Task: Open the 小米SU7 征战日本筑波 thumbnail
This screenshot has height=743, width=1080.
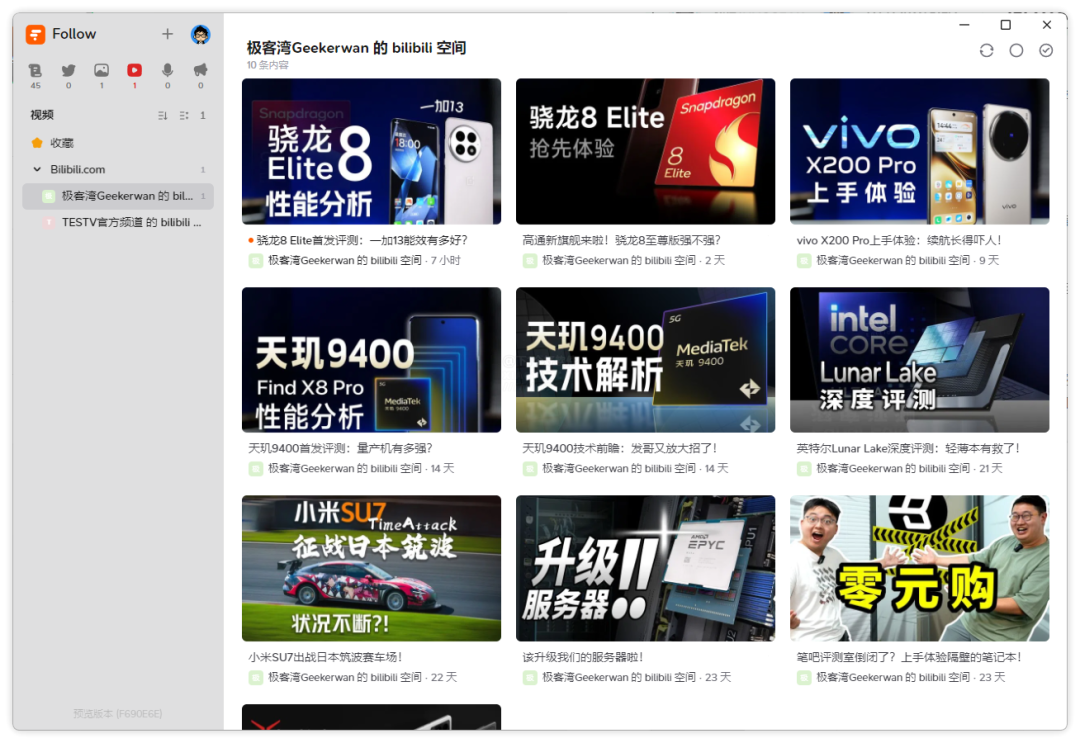Action: coord(371,569)
